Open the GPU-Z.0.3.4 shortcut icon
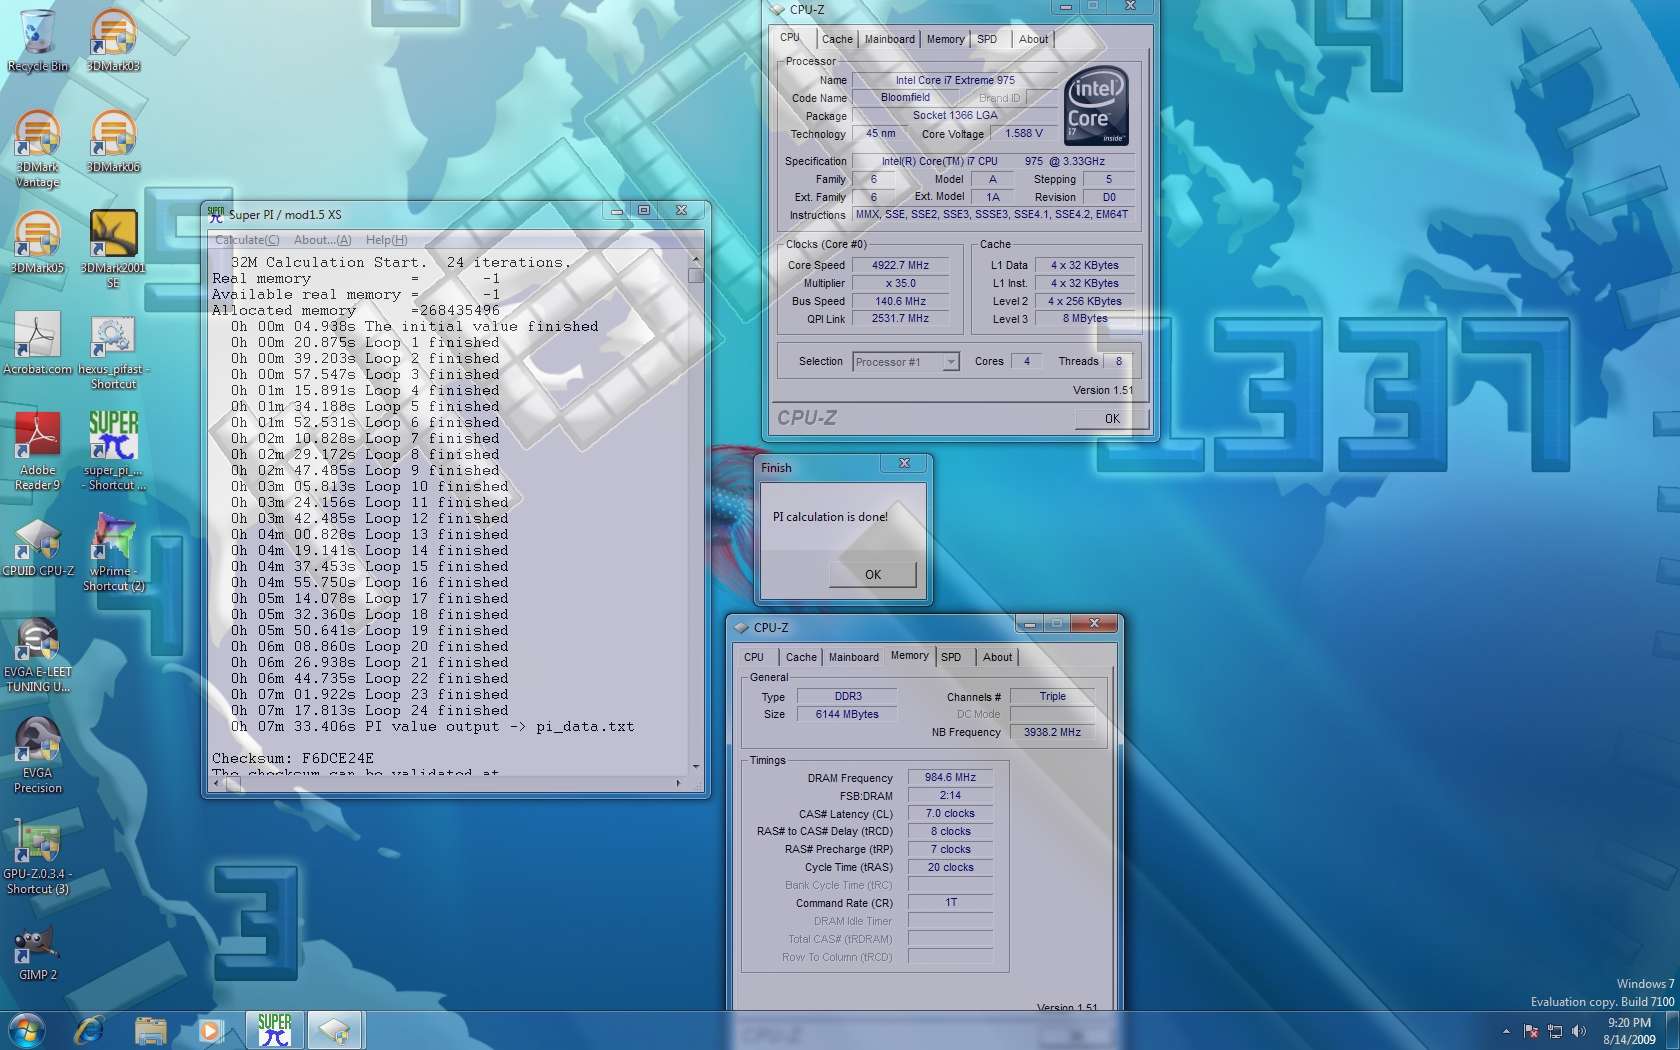The height and width of the screenshot is (1050, 1680). [38, 856]
